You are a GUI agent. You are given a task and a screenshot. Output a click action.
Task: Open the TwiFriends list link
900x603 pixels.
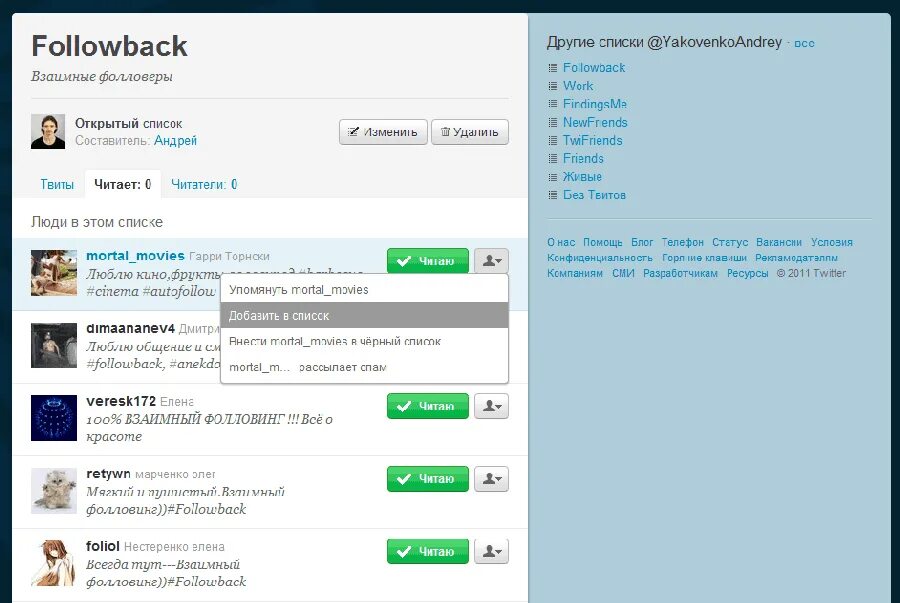[592, 141]
